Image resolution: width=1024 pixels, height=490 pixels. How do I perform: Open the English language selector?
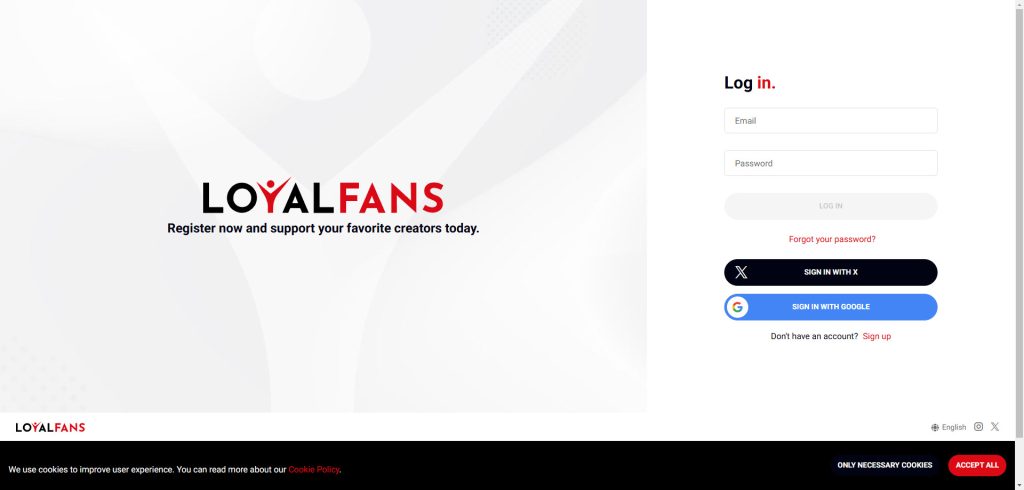coord(948,427)
